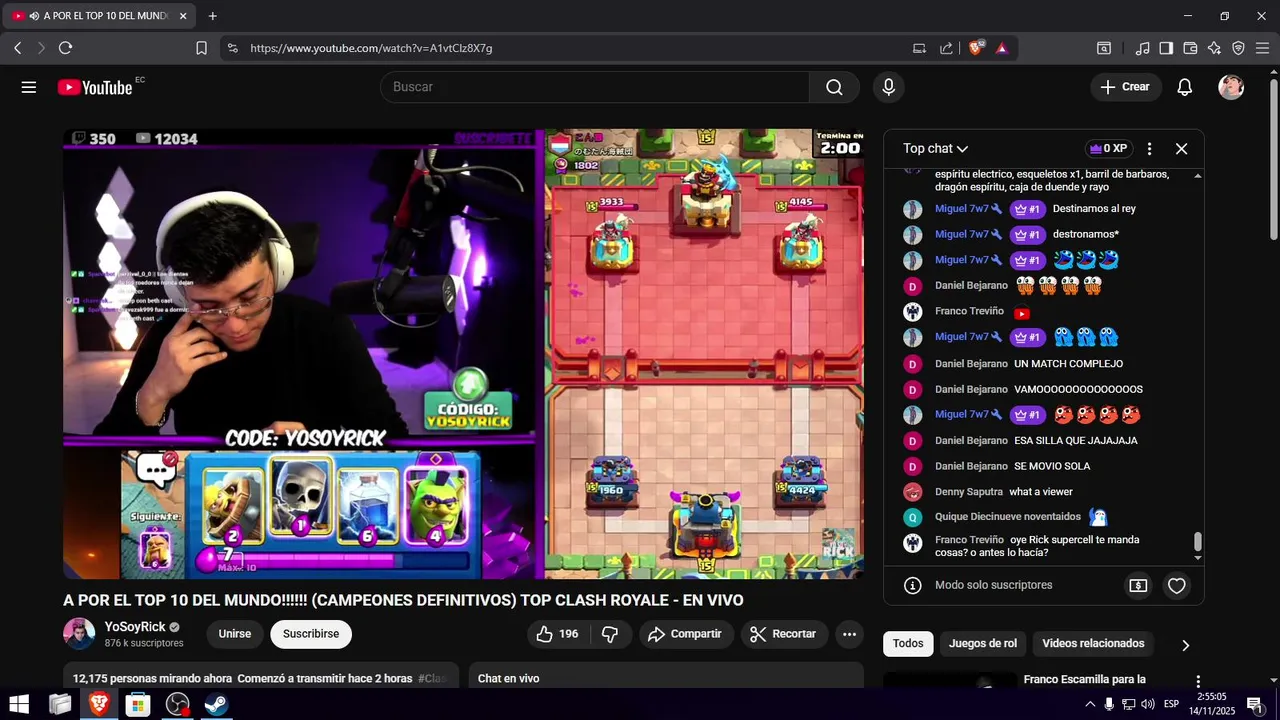Show hidden system tray icons
This screenshot has width=1280, height=720.
click(x=1090, y=704)
